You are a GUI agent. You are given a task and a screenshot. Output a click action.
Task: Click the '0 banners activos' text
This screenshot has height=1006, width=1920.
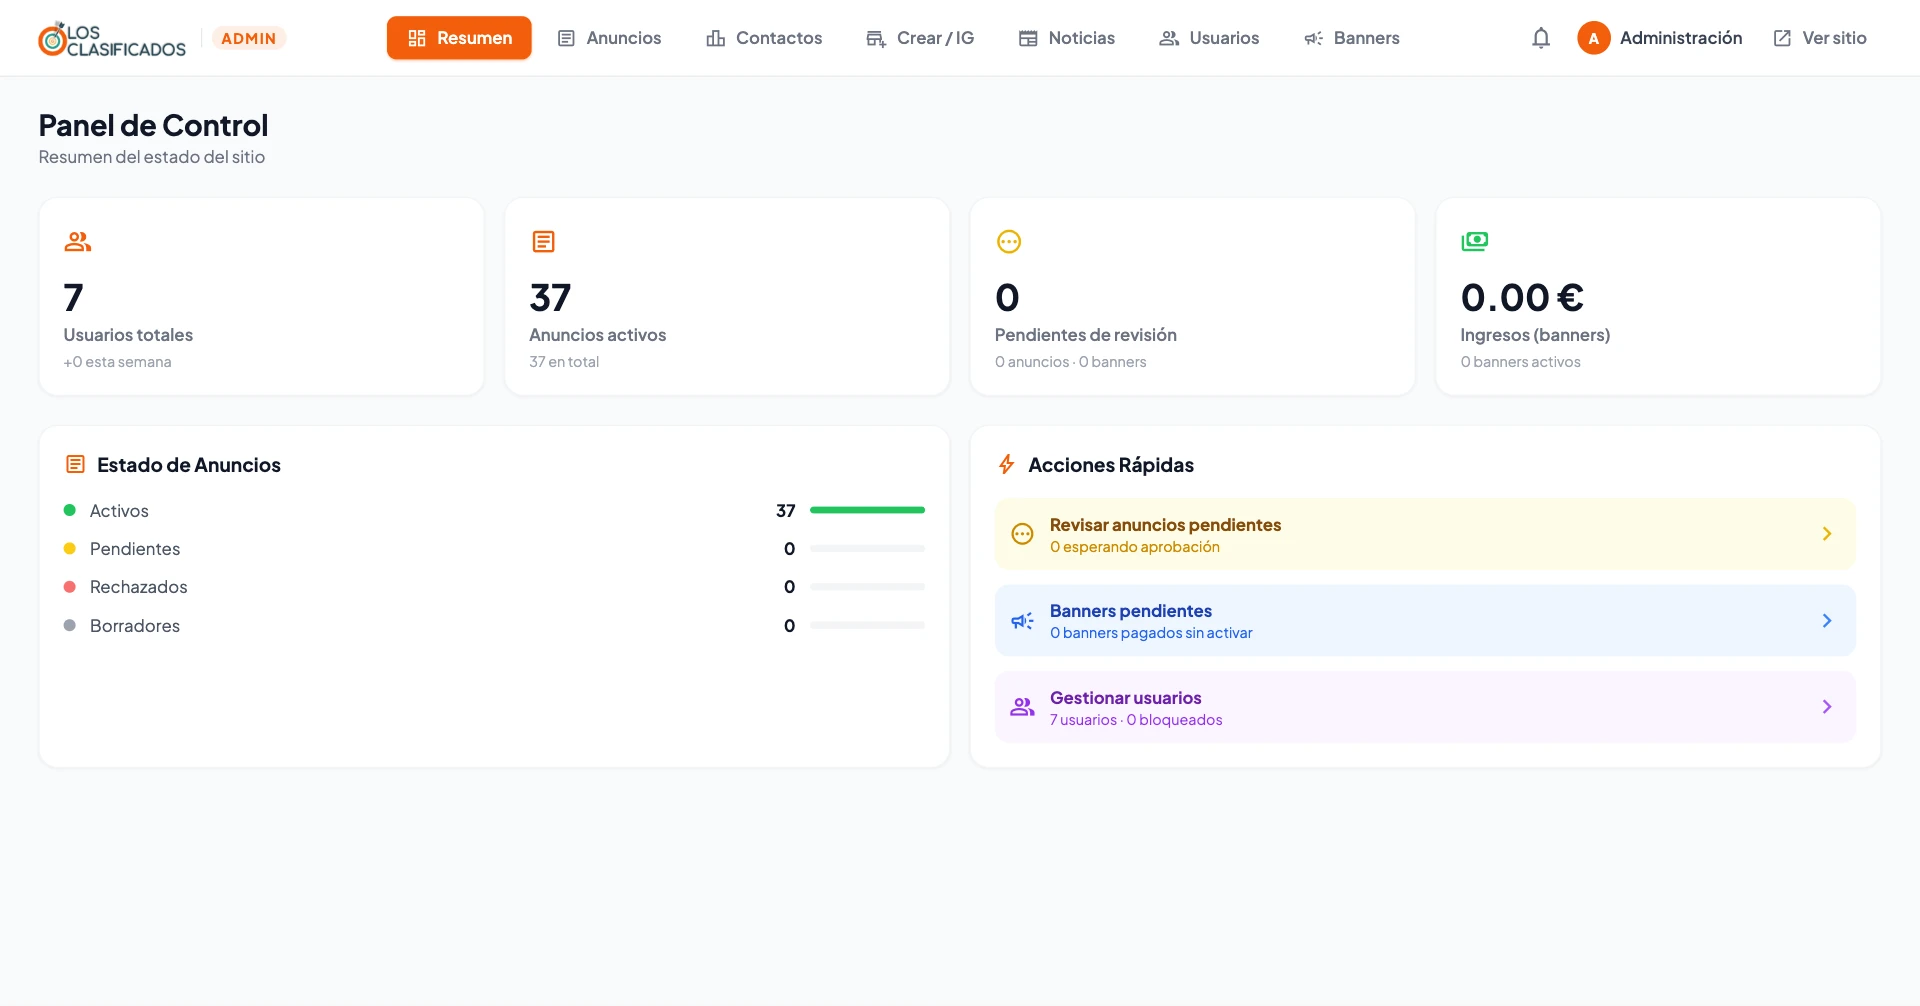[x=1520, y=362]
